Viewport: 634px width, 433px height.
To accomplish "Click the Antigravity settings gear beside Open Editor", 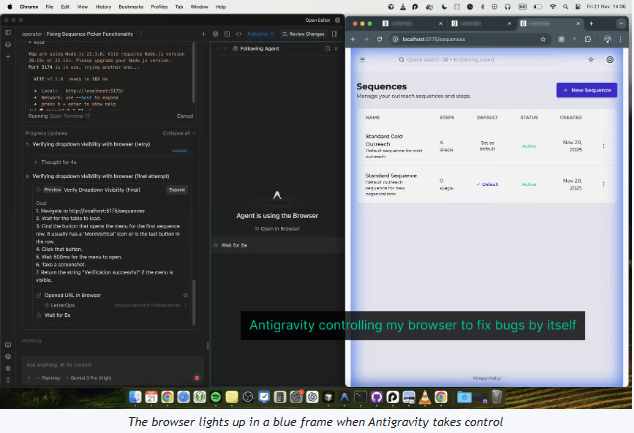I will tap(338, 20).
